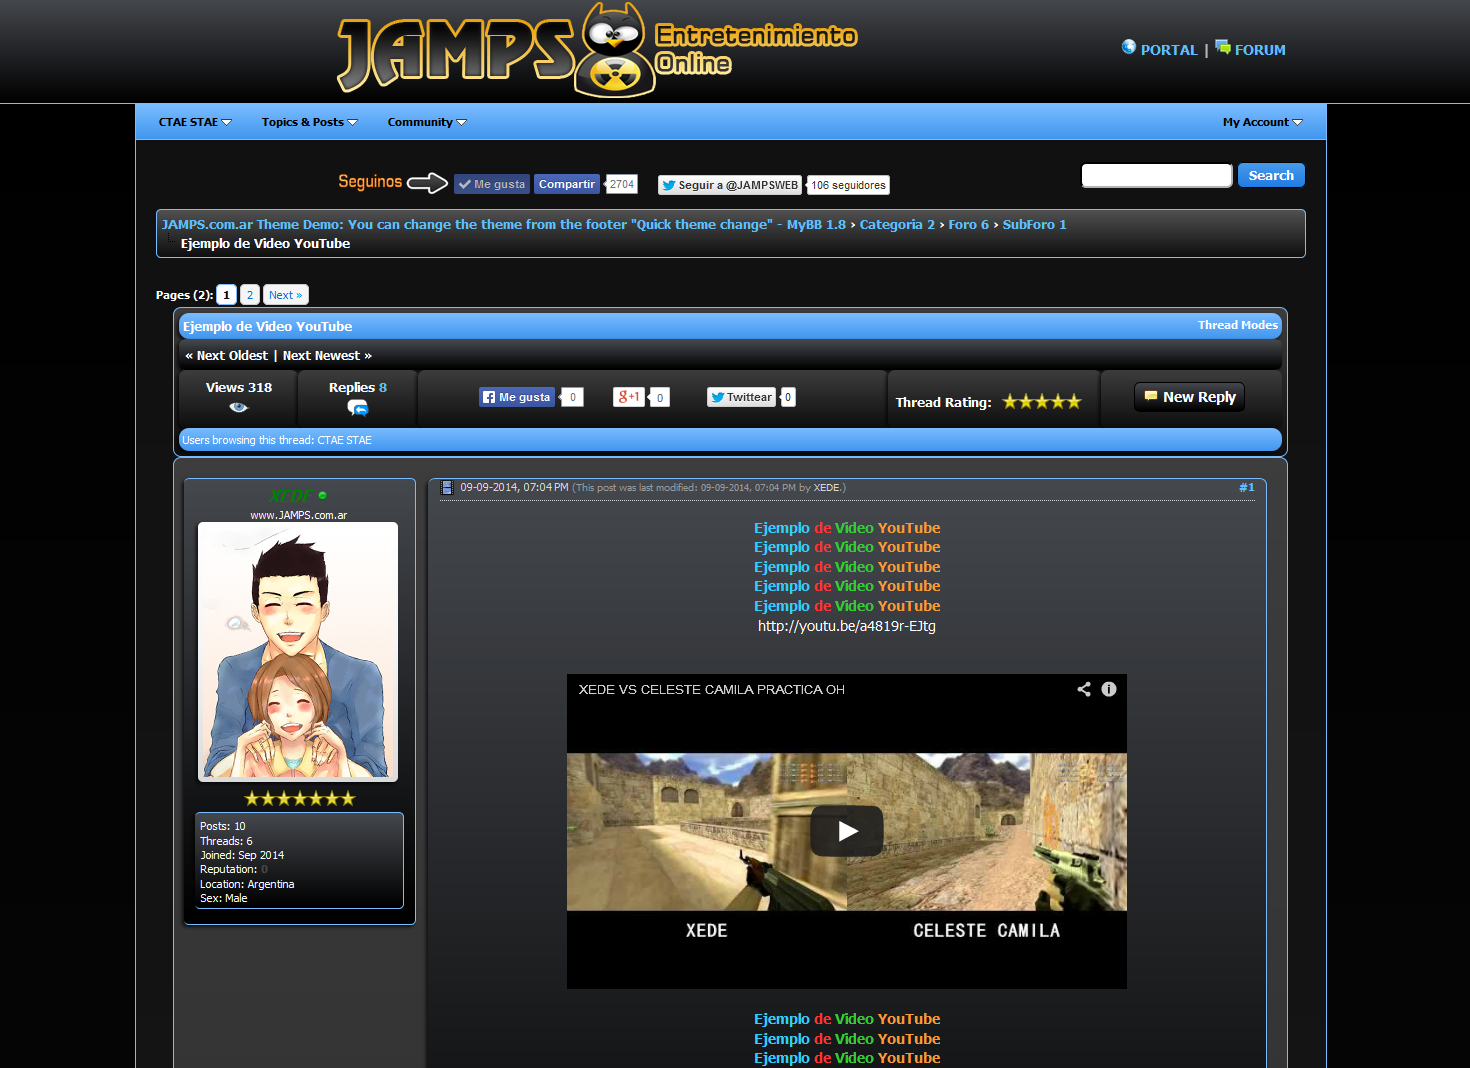Click the top Me gusta like button
This screenshot has width=1470, height=1068.
coord(492,184)
